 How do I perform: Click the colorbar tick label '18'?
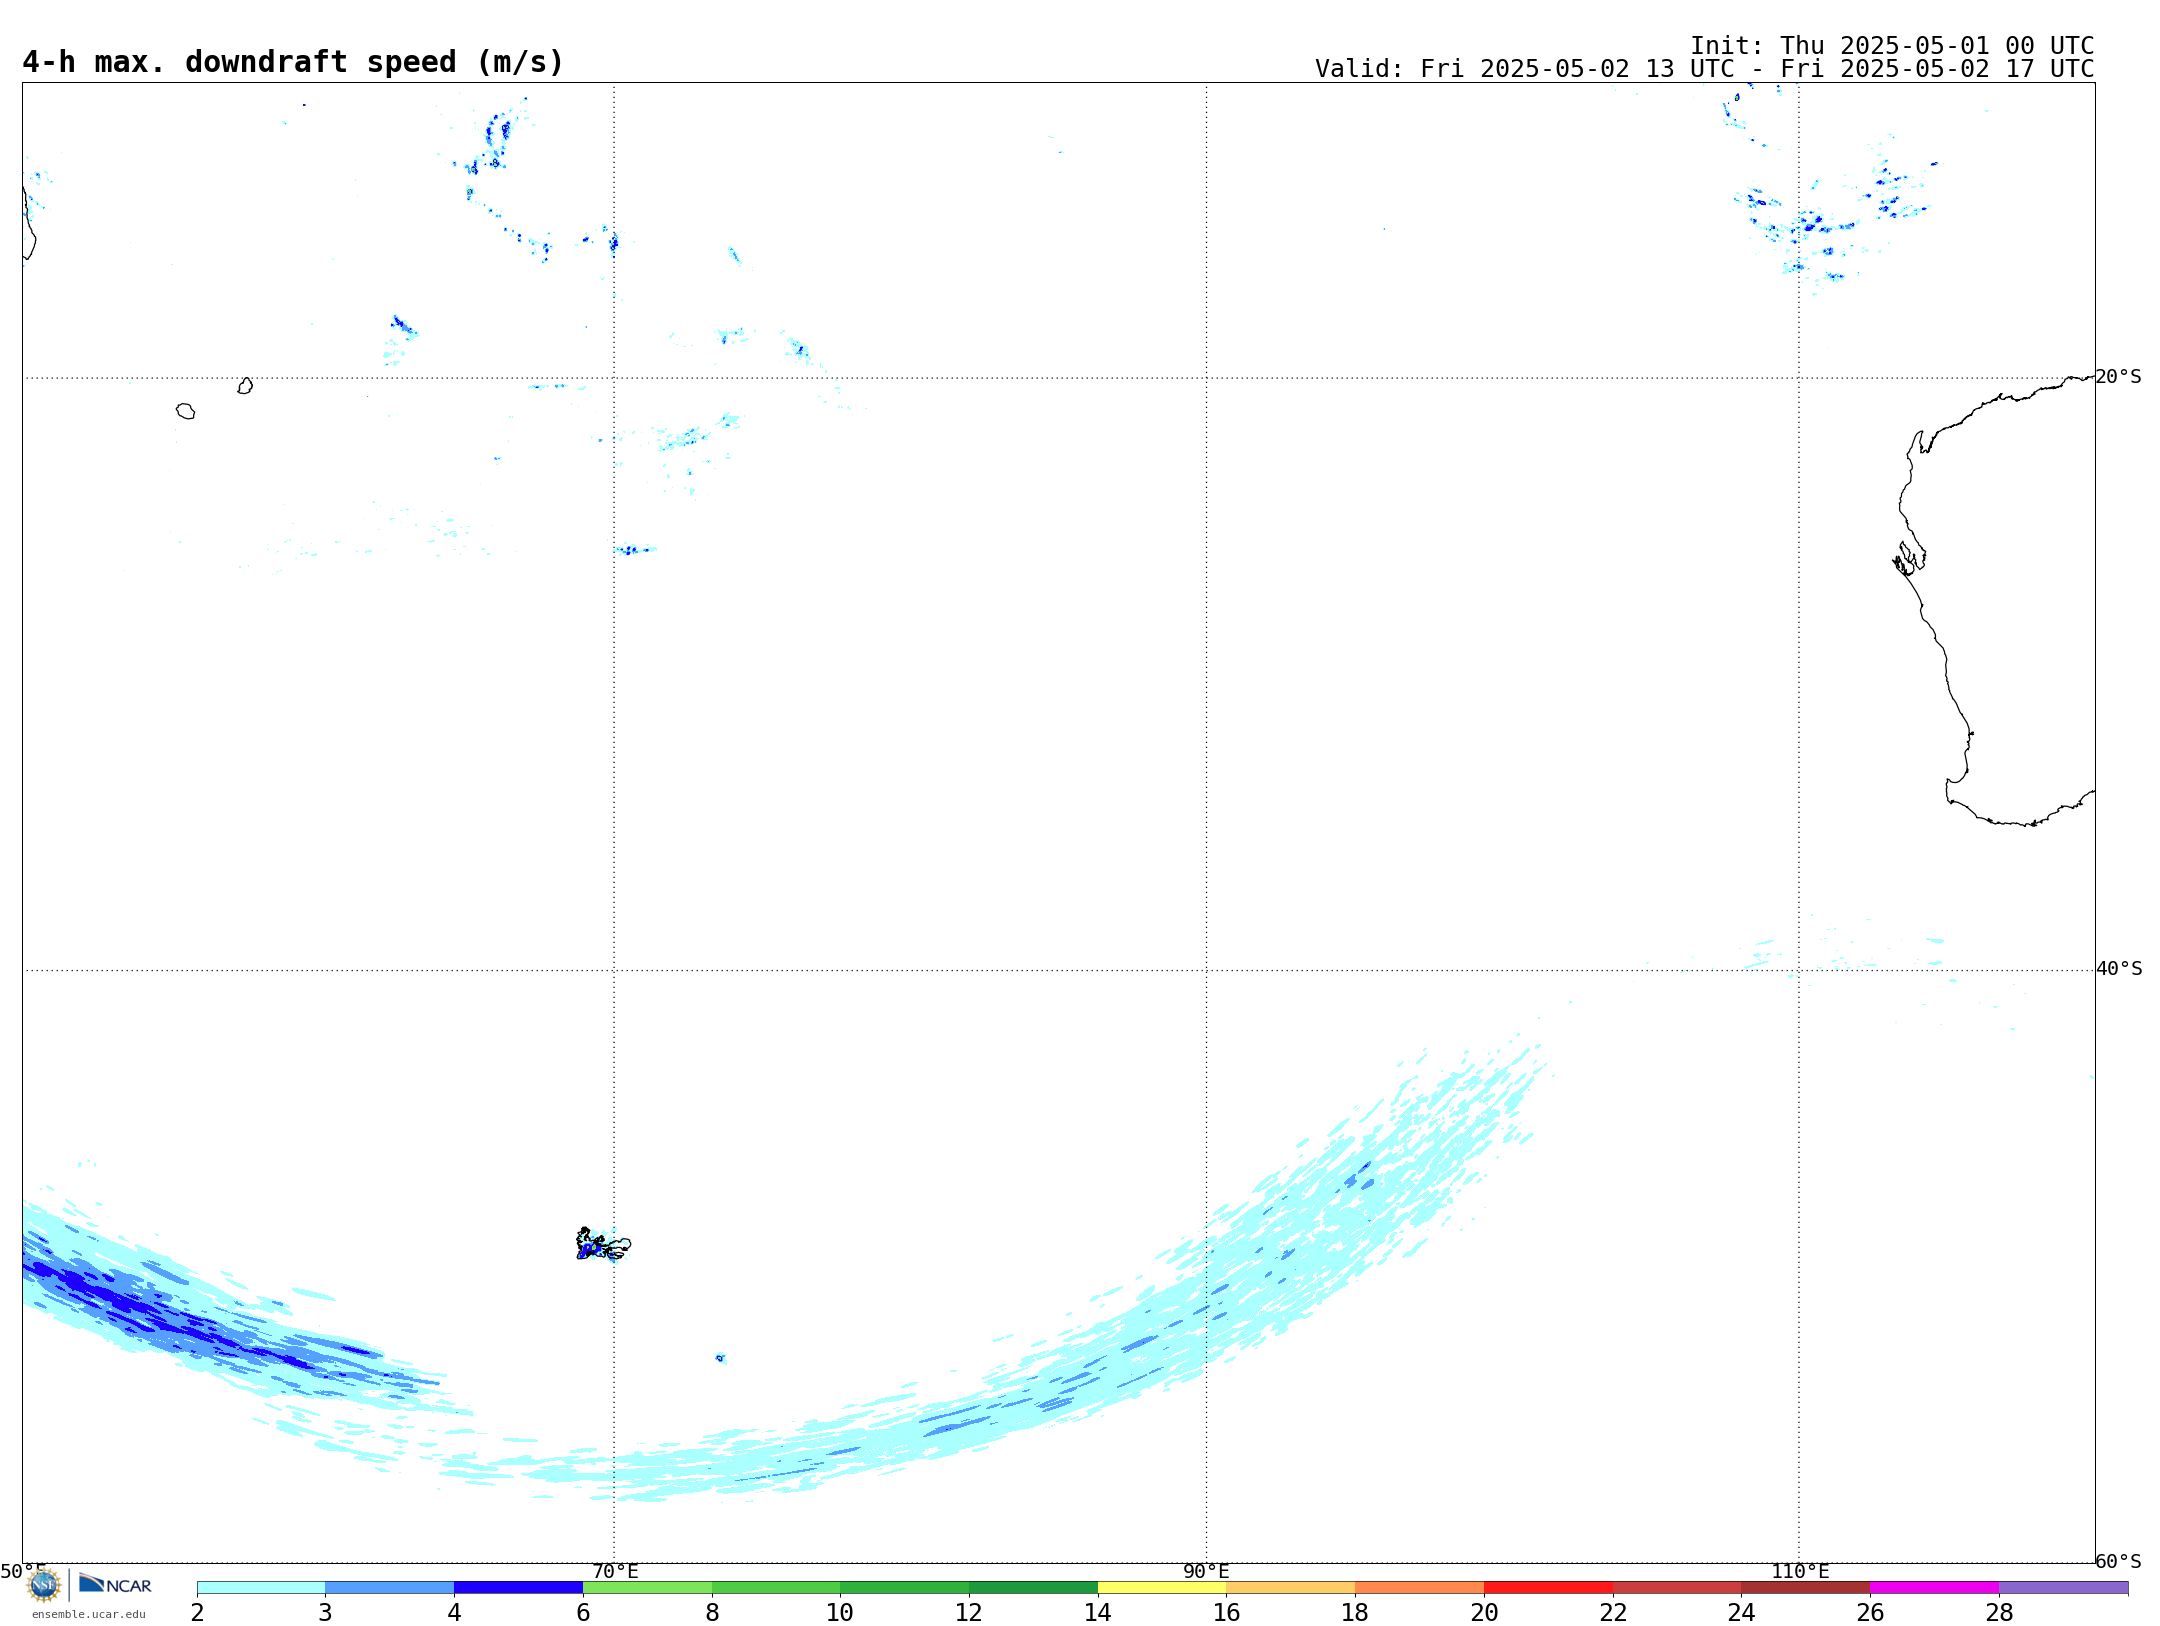(1355, 1612)
